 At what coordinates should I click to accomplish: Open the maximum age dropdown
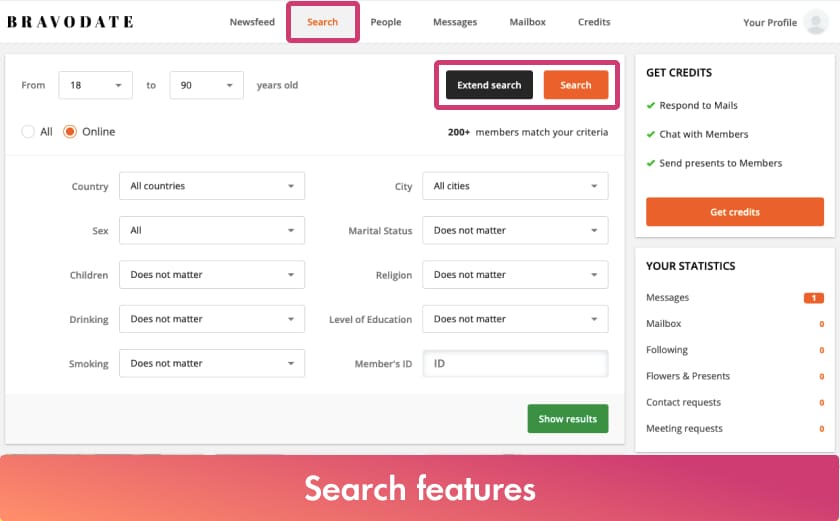pyautogui.click(x=206, y=85)
